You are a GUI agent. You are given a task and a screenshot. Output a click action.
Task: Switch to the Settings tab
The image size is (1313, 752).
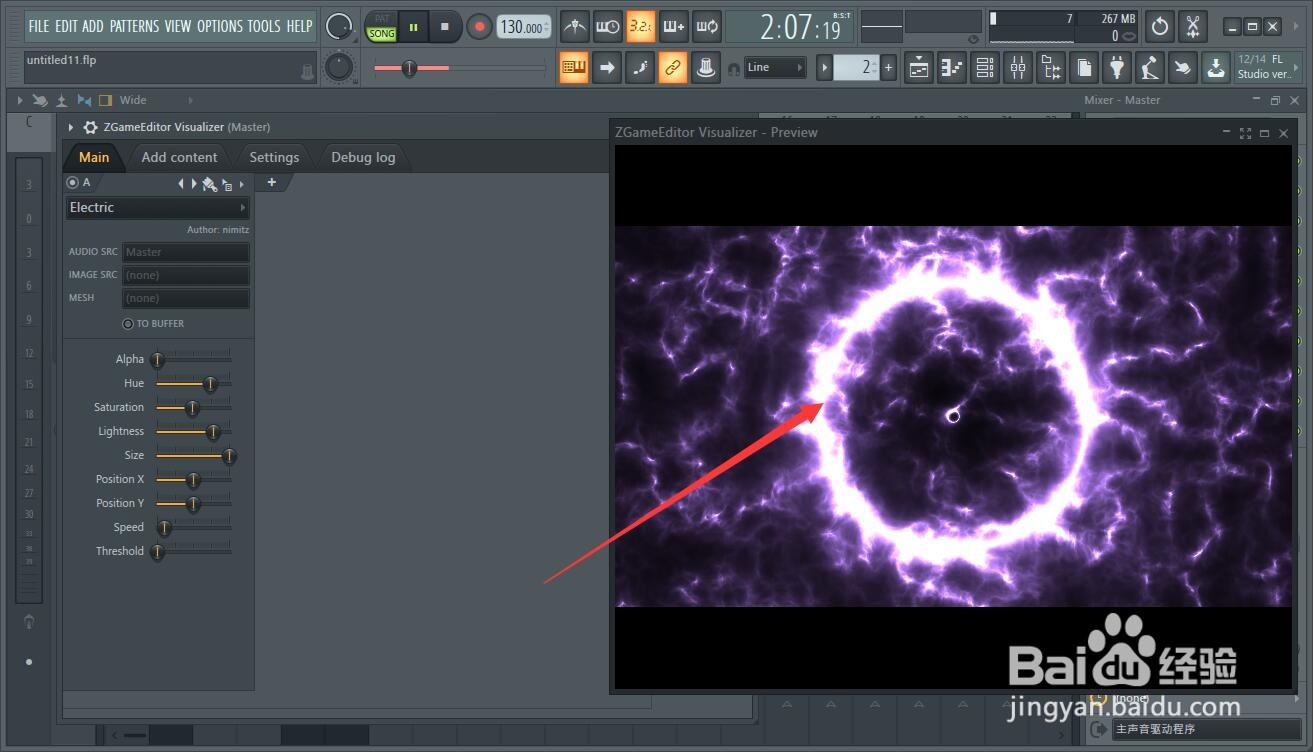coord(274,157)
